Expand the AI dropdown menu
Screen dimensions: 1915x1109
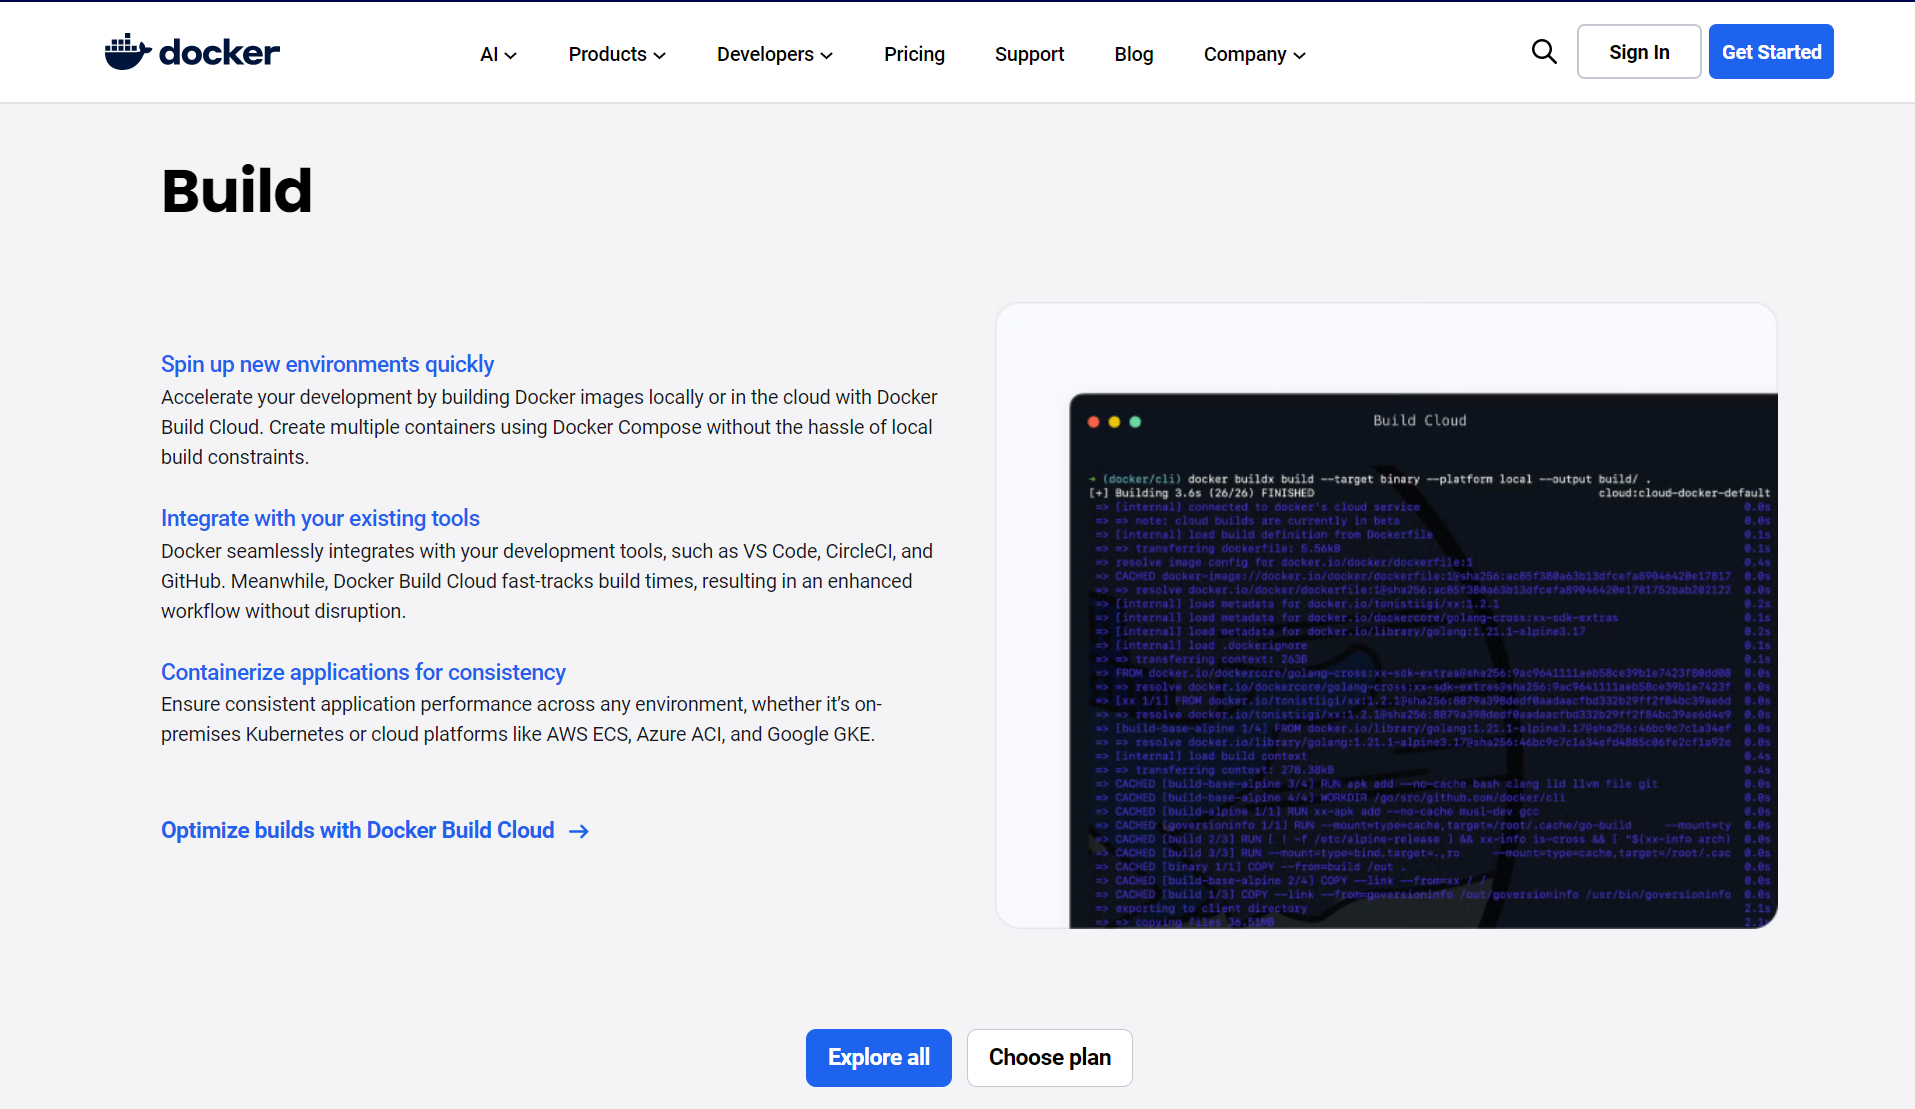[x=498, y=54]
